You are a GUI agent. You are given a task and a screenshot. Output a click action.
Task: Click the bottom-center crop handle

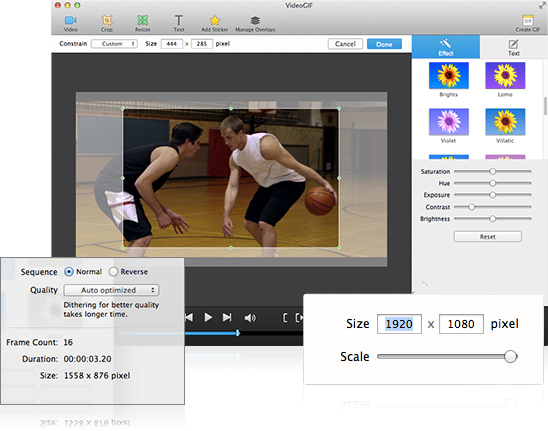click(x=231, y=247)
